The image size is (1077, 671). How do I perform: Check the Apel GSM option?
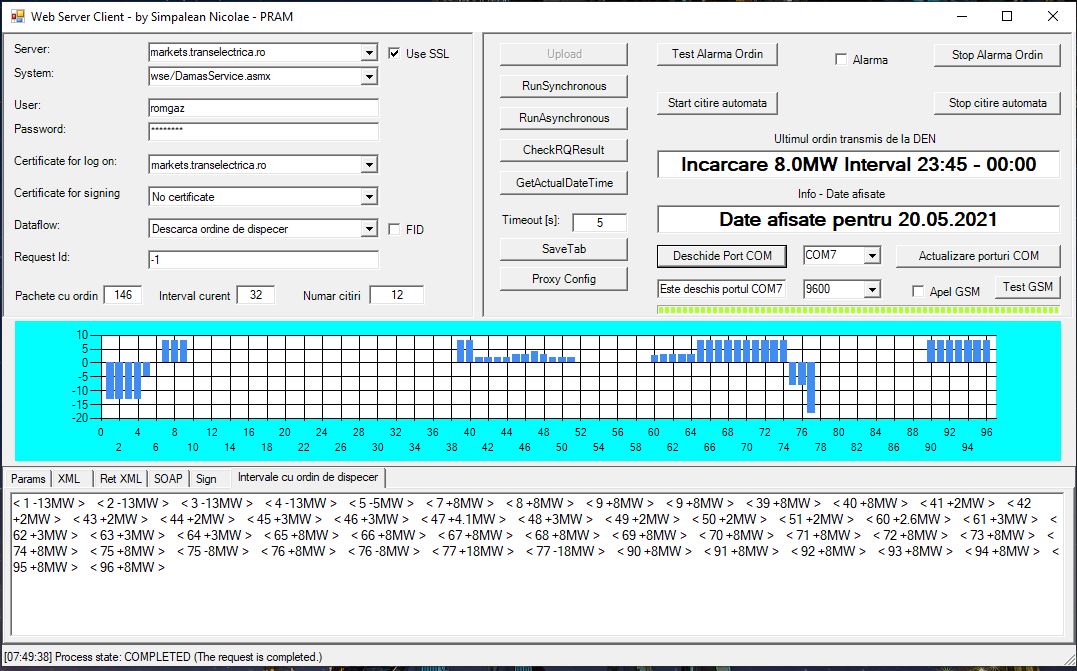click(919, 291)
